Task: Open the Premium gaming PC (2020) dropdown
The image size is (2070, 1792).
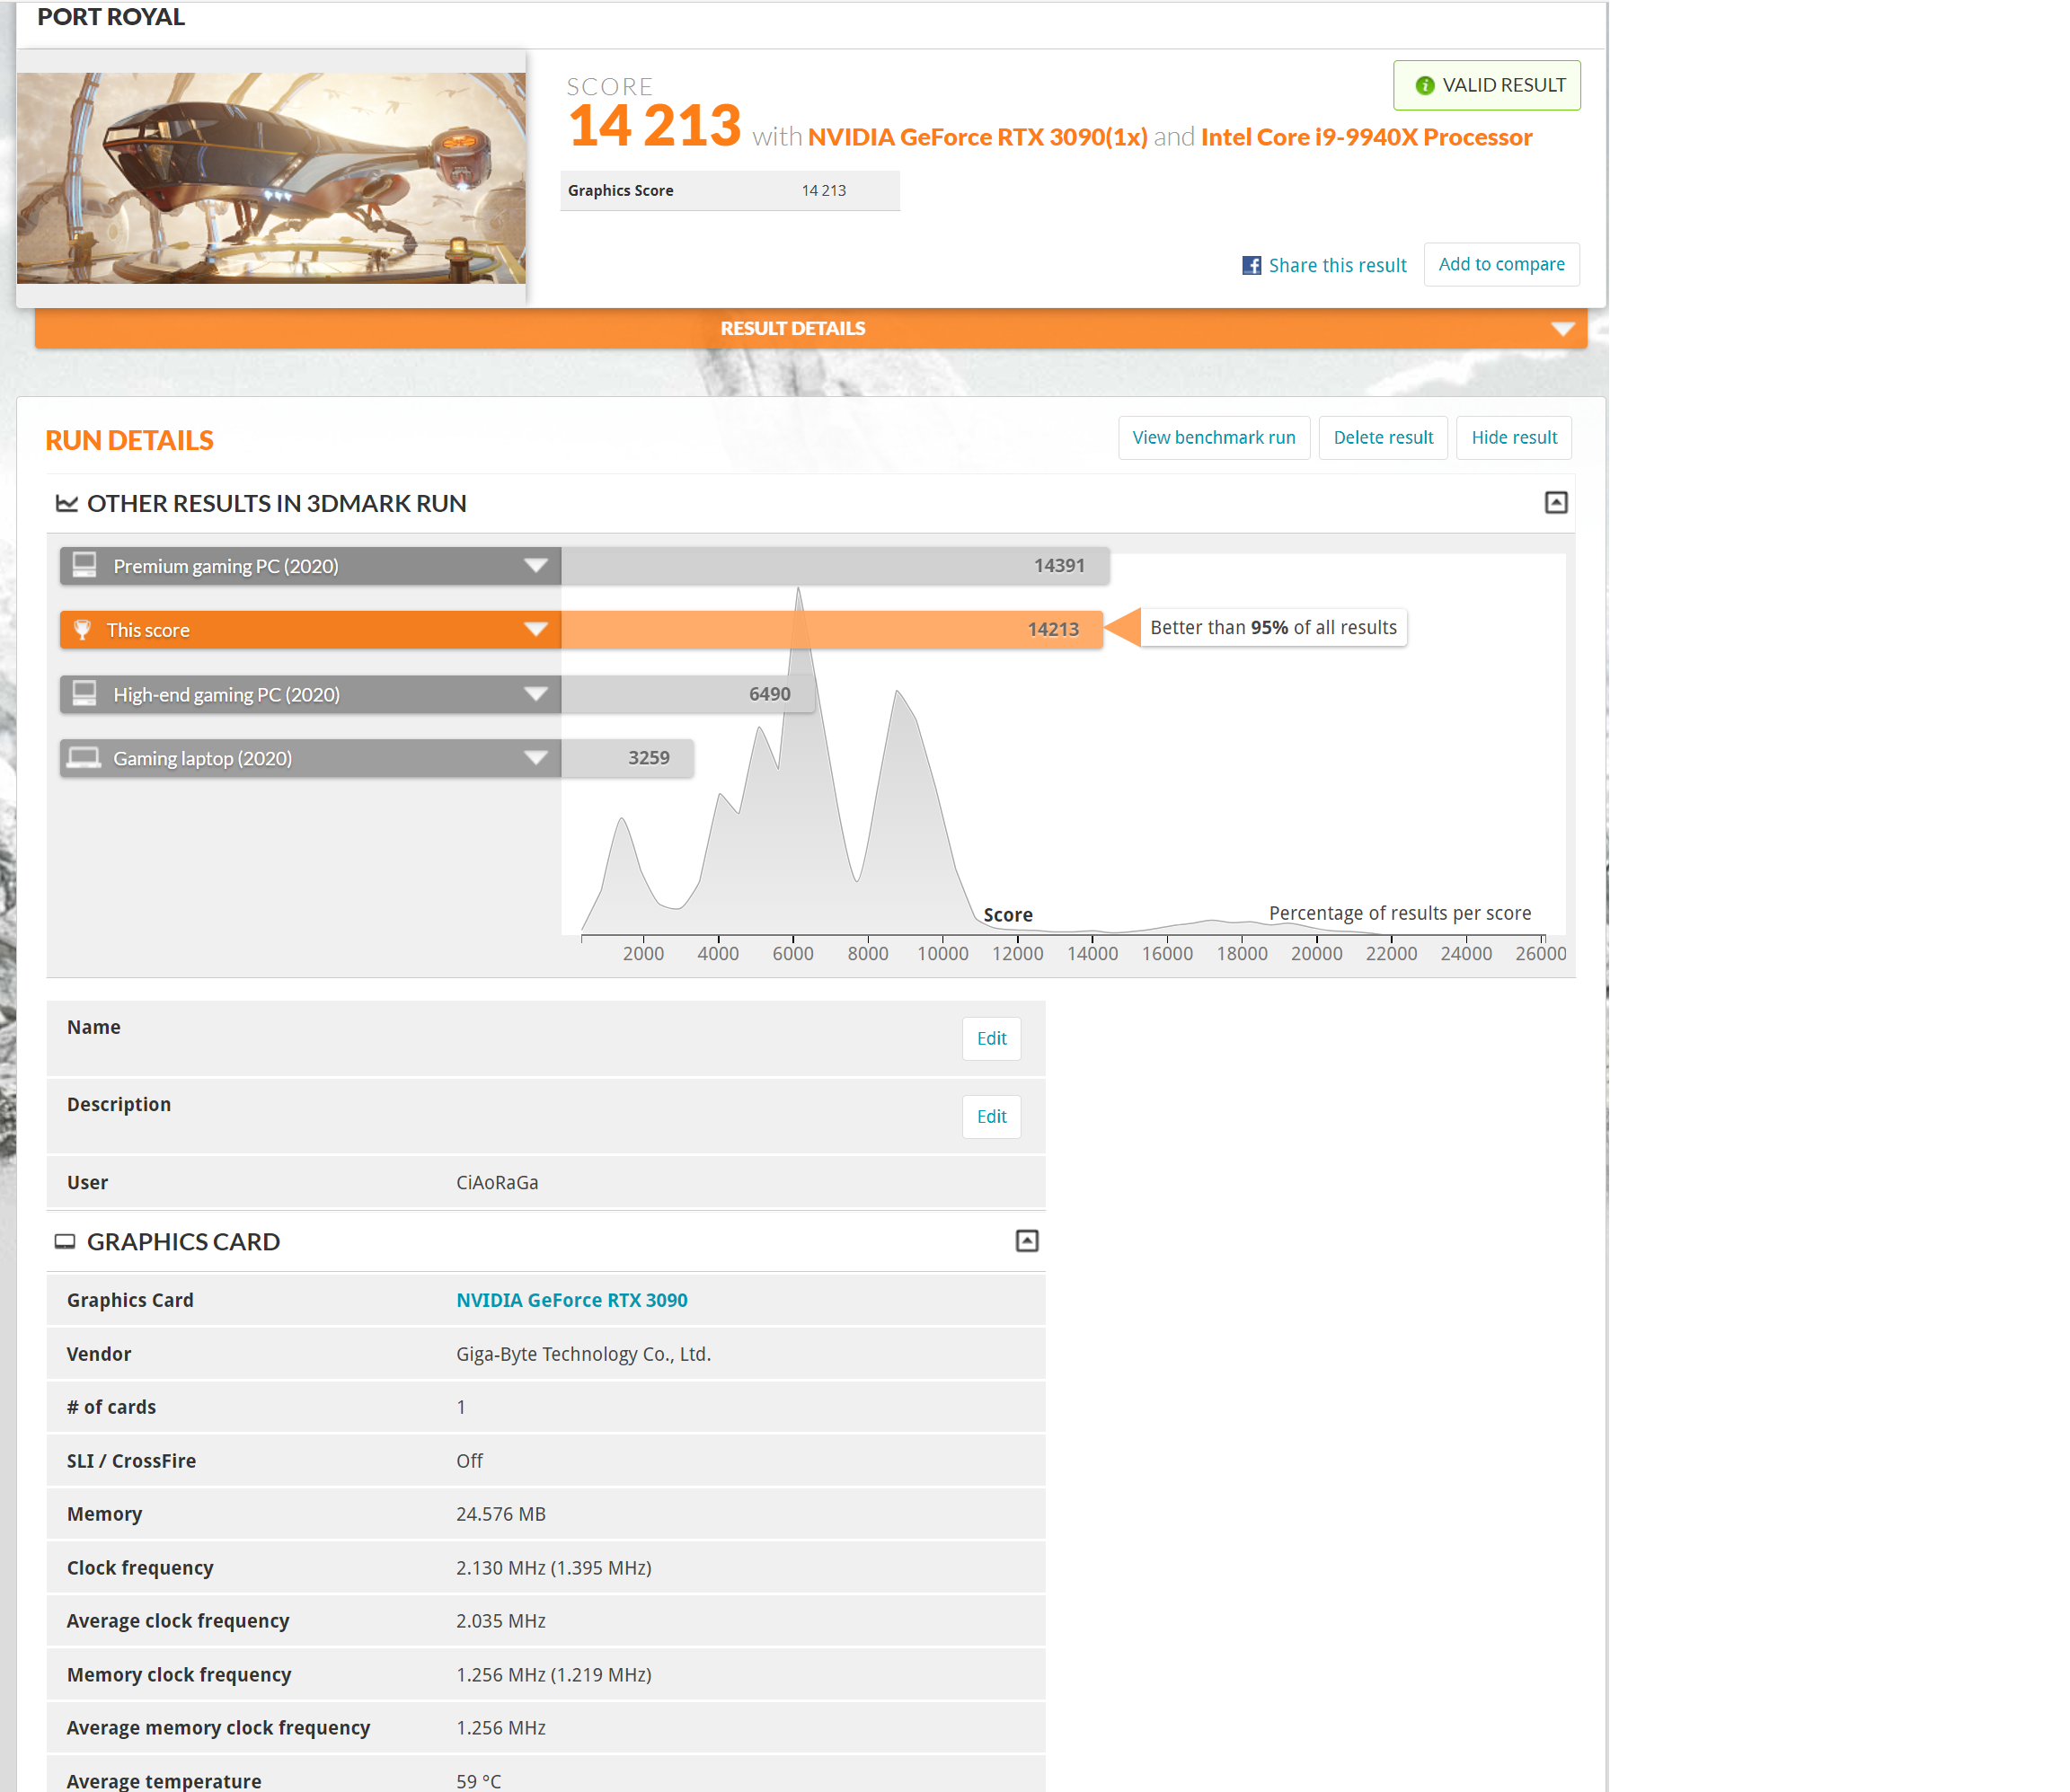Action: pyautogui.click(x=536, y=566)
